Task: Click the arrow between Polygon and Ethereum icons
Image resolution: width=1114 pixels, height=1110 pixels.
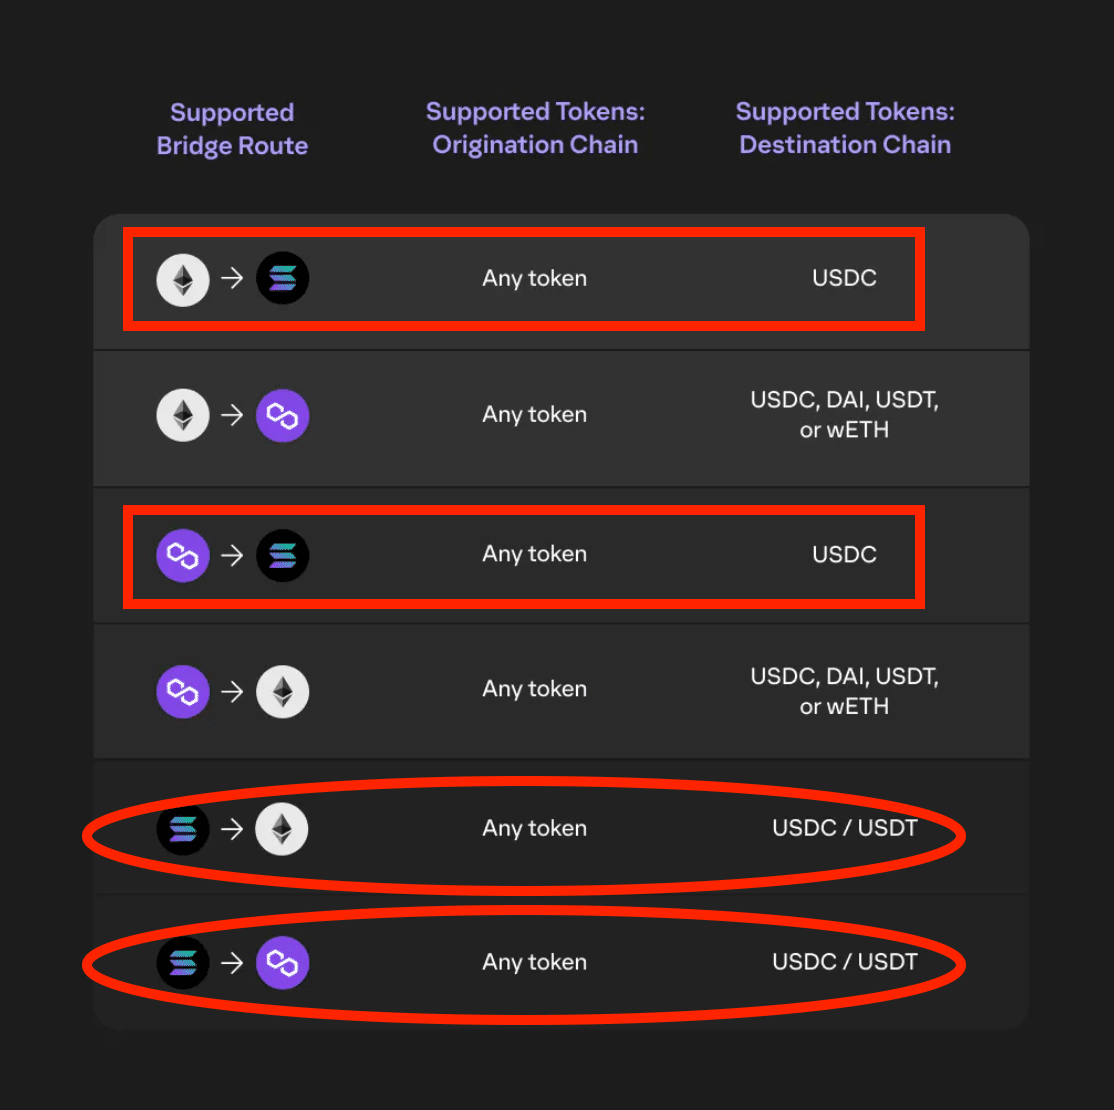Action: pos(232,692)
